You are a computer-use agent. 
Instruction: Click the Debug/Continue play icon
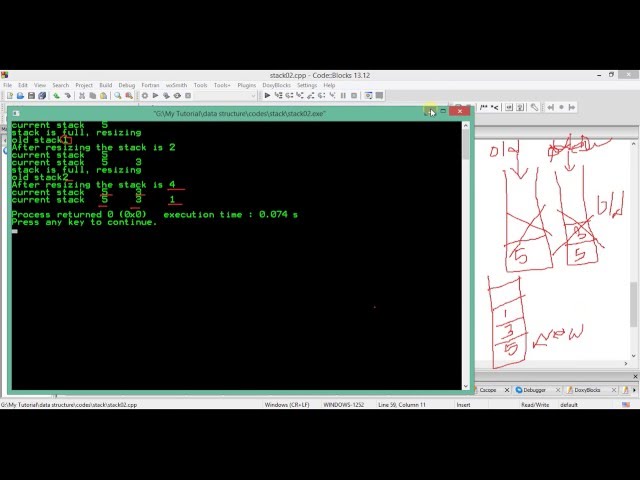pos(267,96)
